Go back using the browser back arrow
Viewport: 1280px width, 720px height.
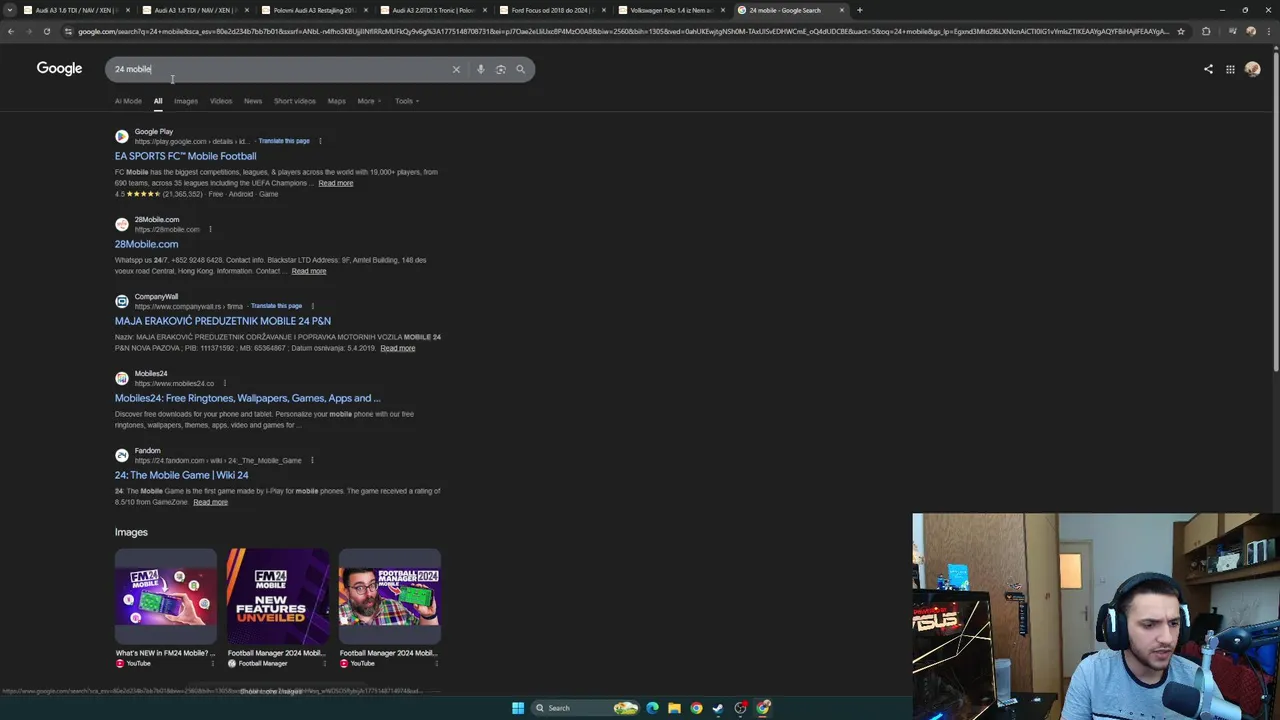(11, 31)
